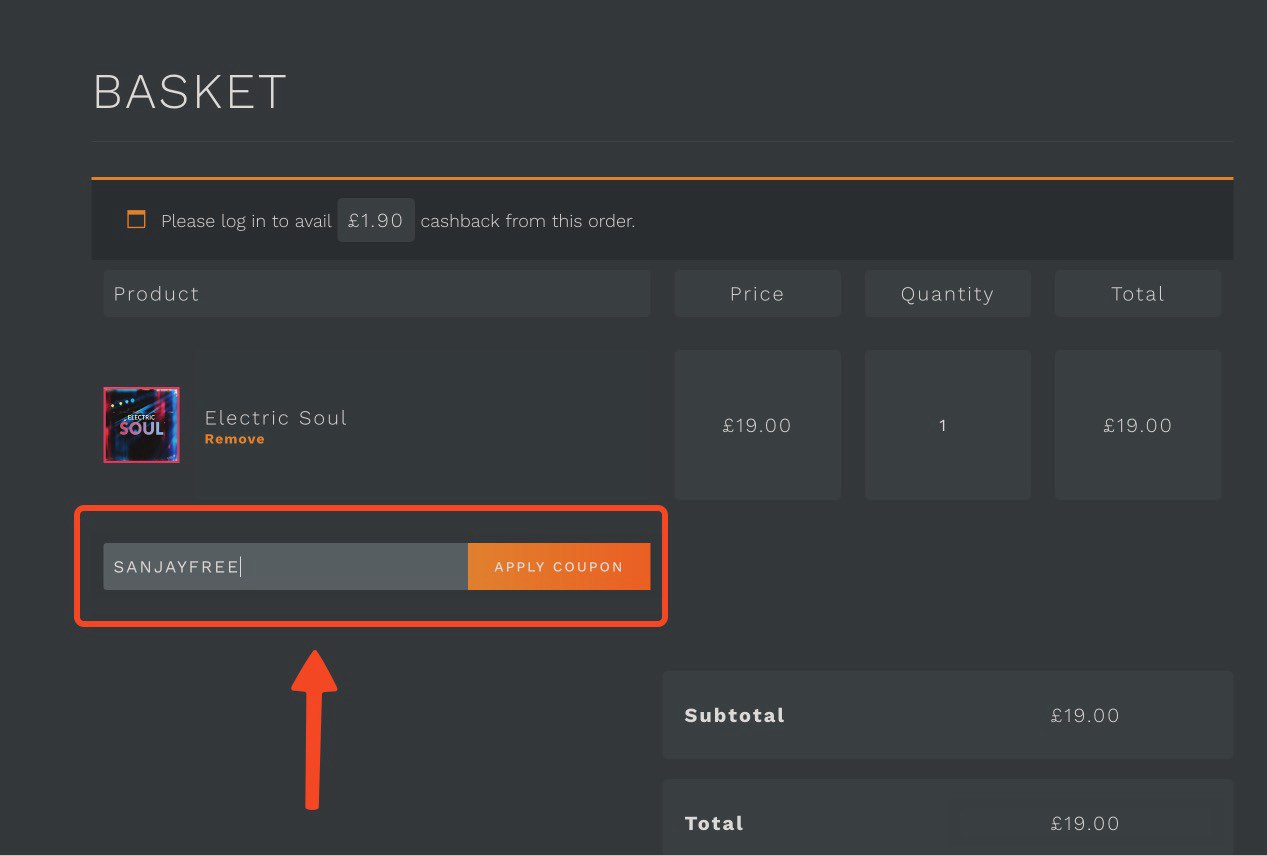Click the Subtotal label in the summary
This screenshot has width=1267, height=856.
734,716
